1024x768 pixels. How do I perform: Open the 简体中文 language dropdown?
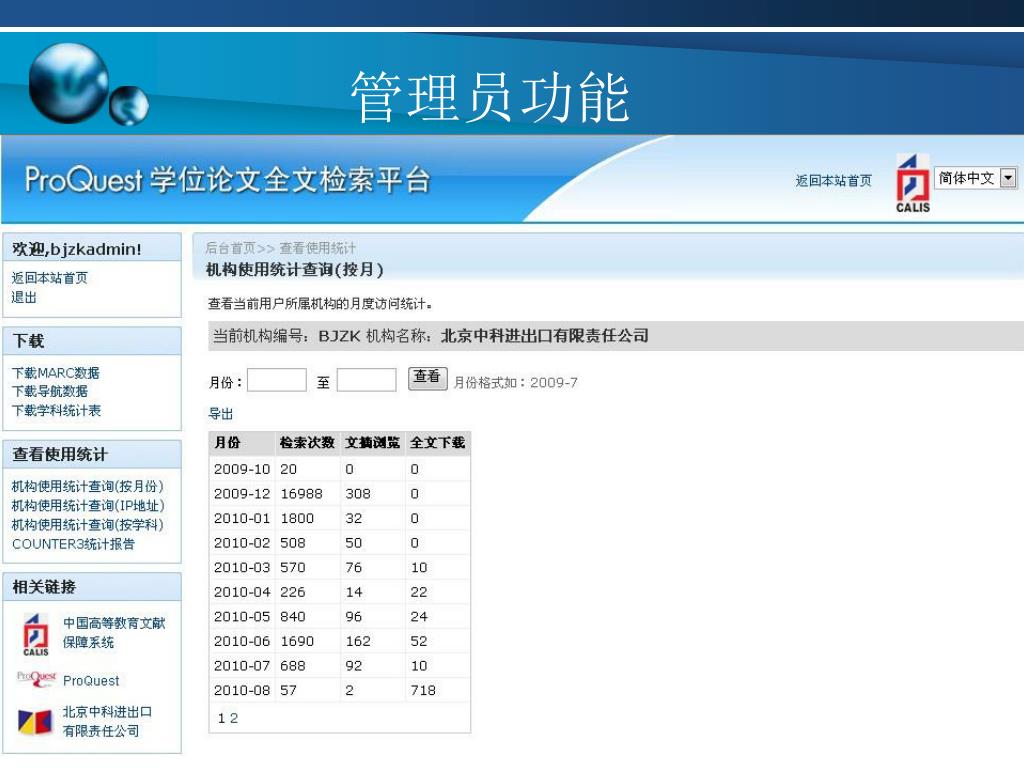pos(976,178)
